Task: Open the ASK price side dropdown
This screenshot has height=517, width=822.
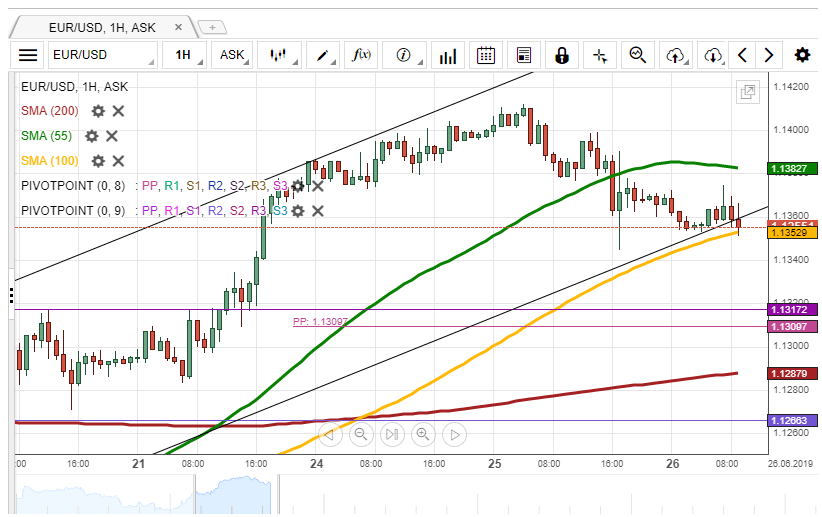Action: click(x=233, y=55)
